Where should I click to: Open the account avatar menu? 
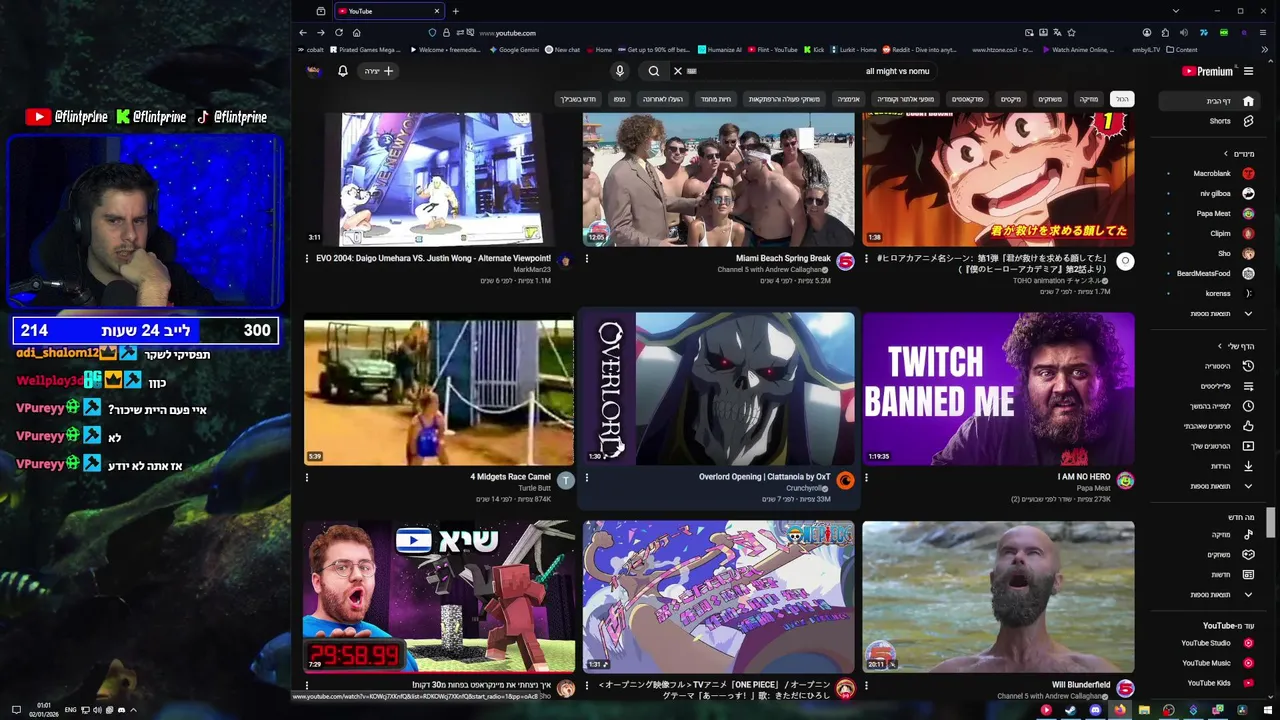click(x=313, y=71)
